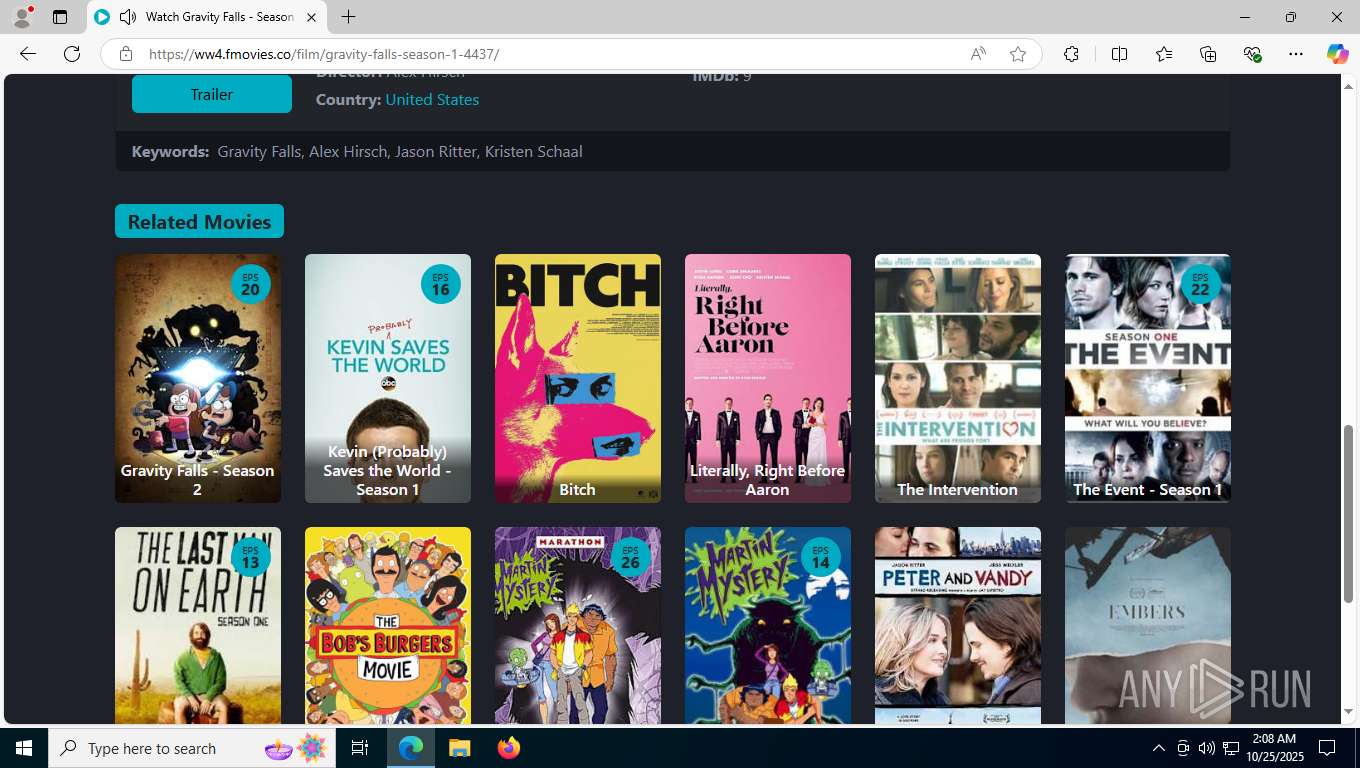Open The Intervention movie poster
The width and height of the screenshot is (1360, 768).
click(x=958, y=378)
